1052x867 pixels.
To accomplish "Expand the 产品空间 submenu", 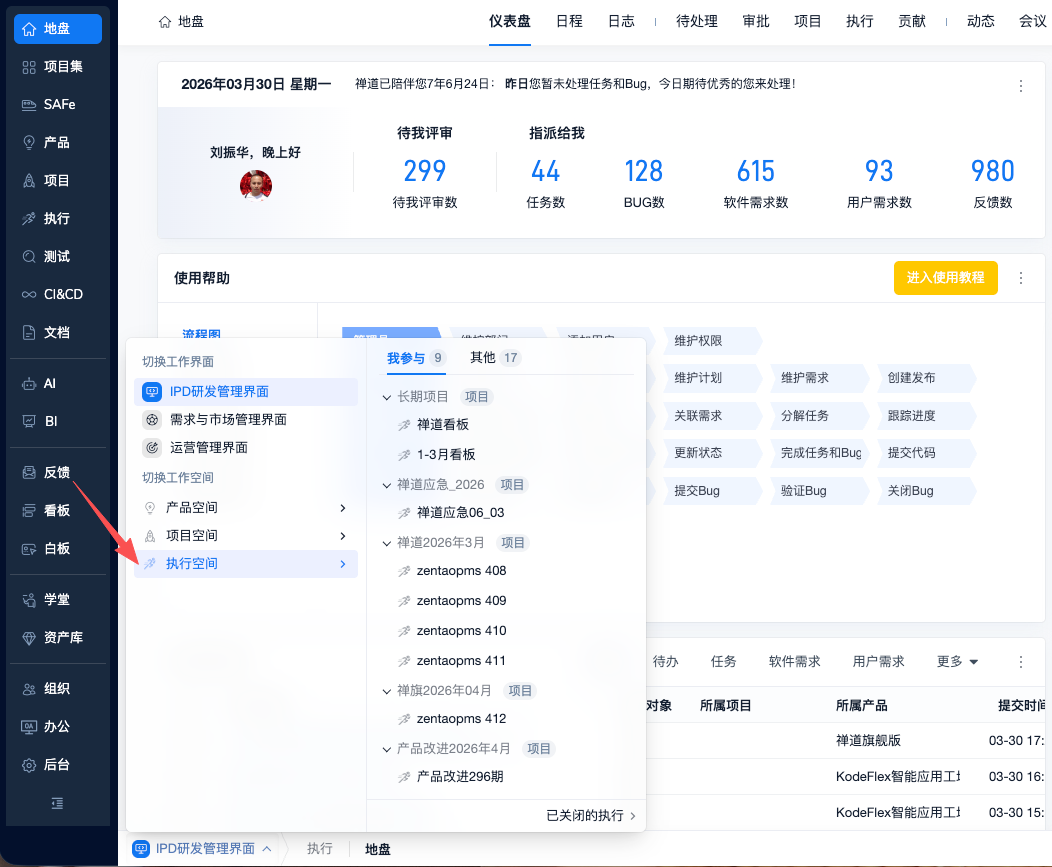I will pyautogui.click(x=246, y=508).
